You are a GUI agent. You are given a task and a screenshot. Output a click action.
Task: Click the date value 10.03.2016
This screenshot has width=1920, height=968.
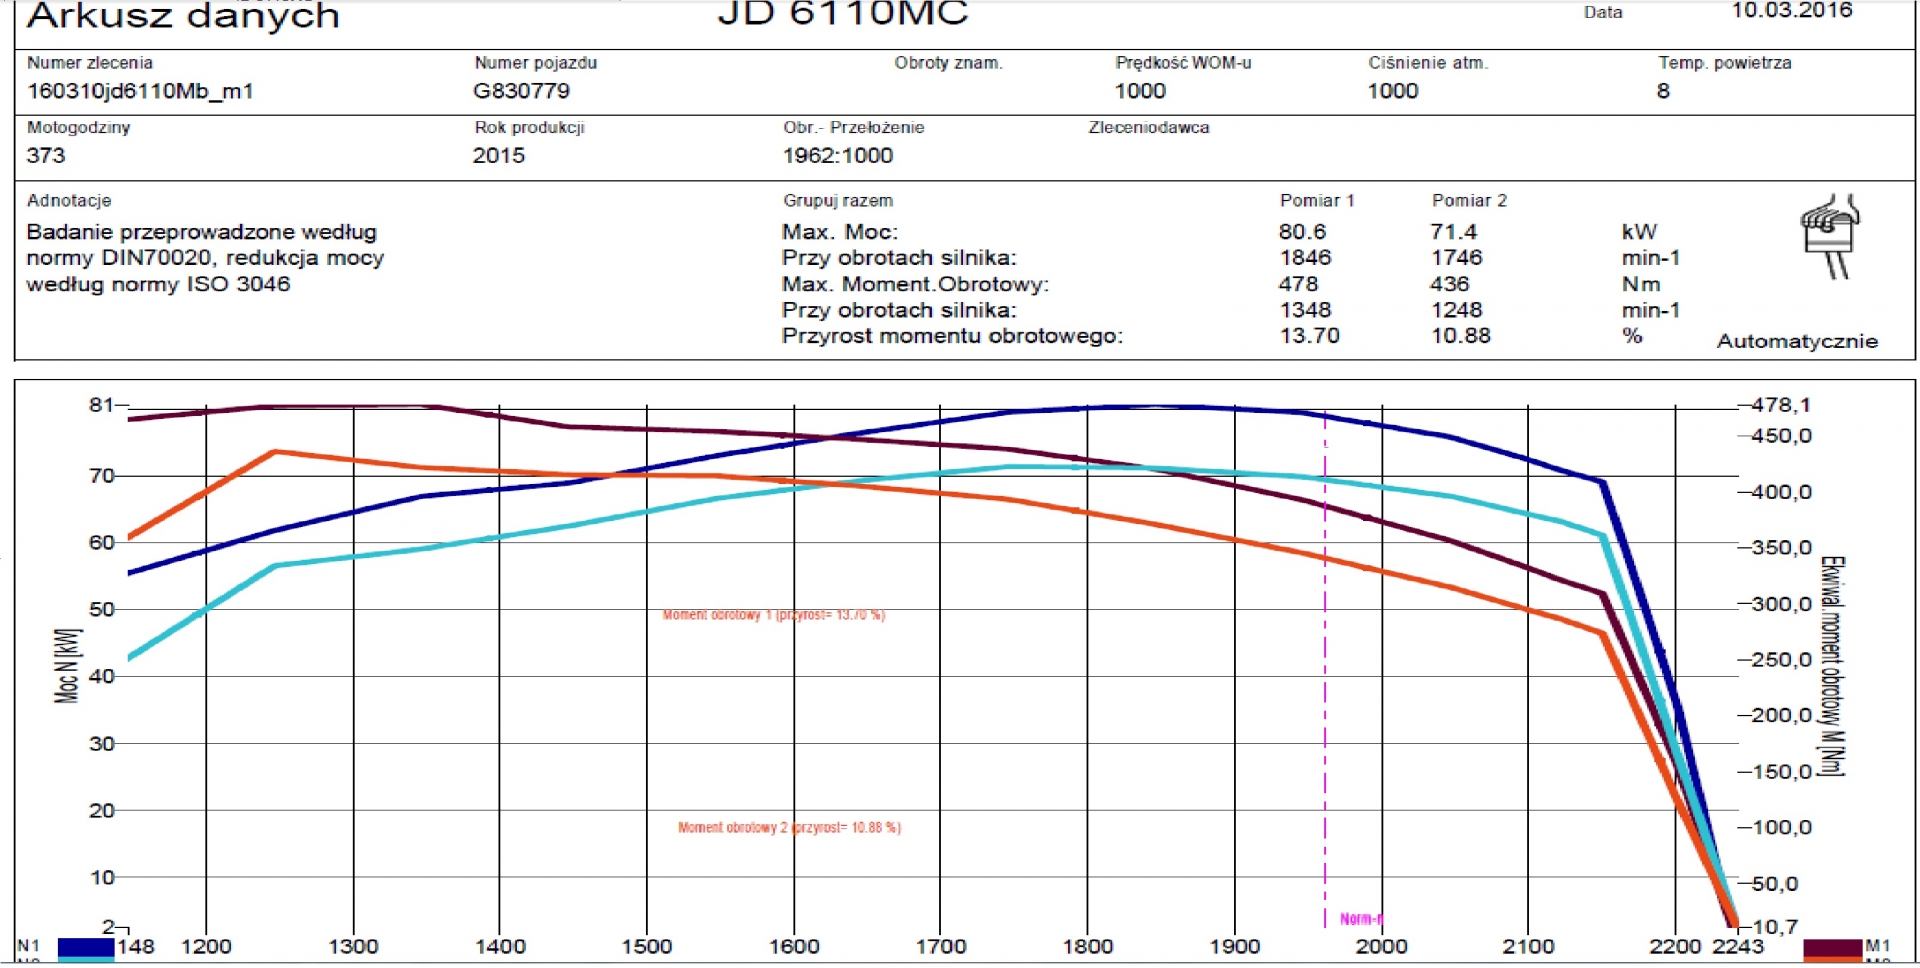click(1791, 11)
